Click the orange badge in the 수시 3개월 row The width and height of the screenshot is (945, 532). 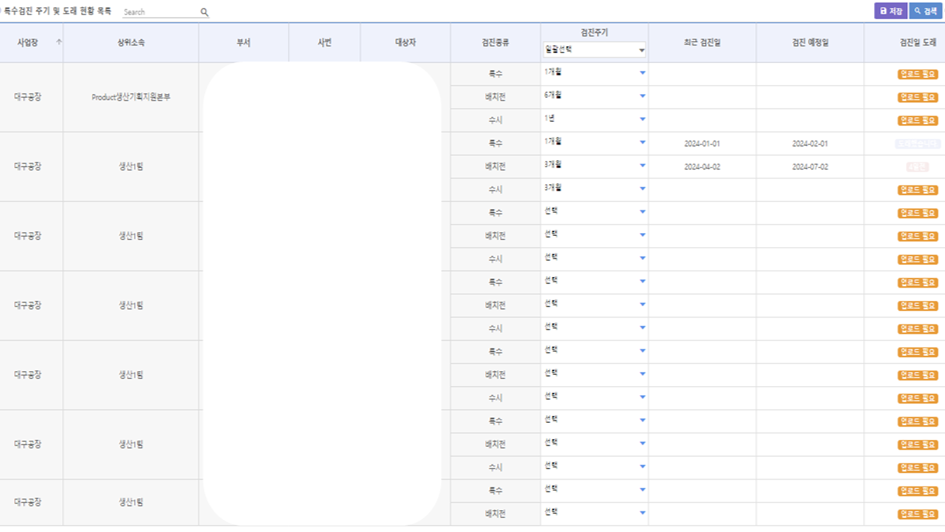[917, 190]
